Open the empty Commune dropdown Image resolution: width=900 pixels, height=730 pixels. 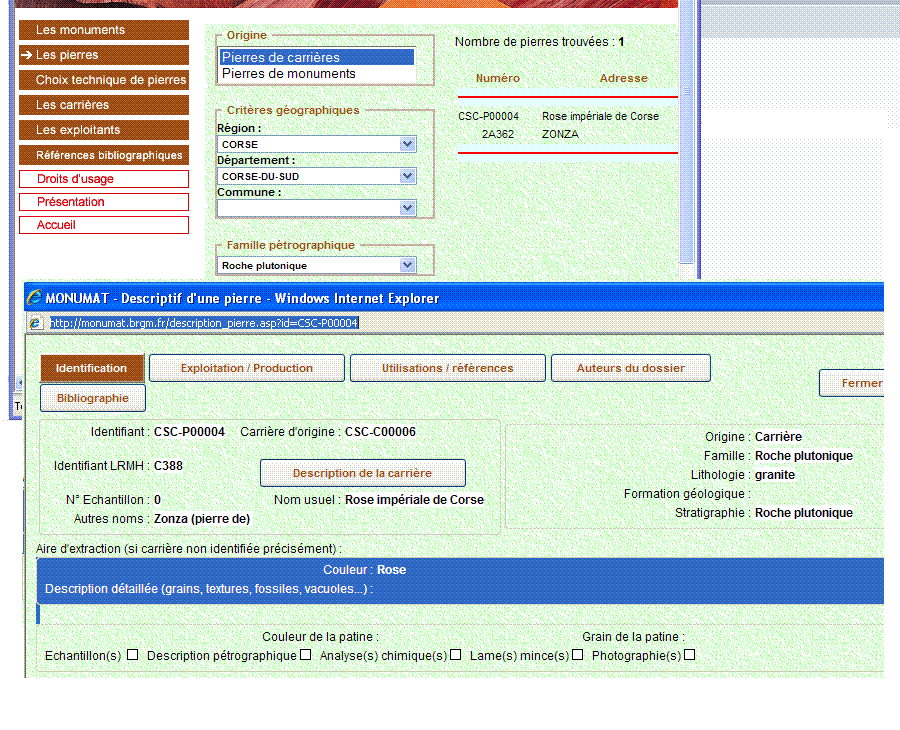click(407, 208)
